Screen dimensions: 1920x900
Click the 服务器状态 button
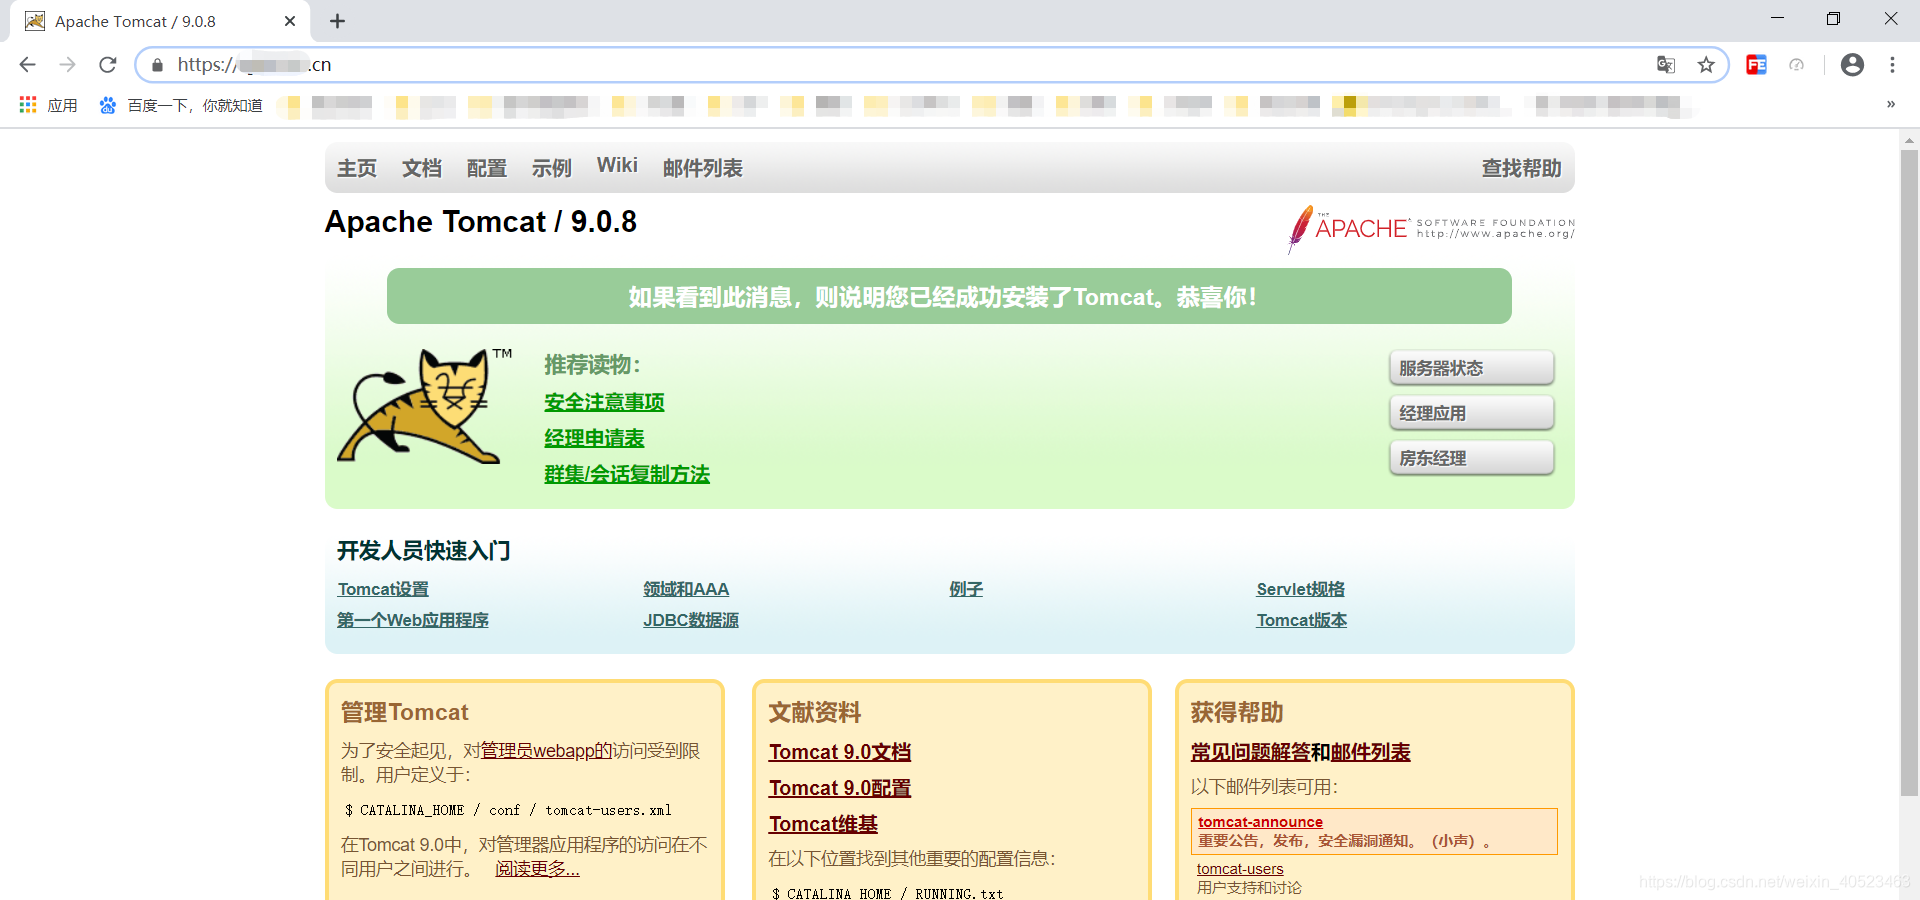[1471, 368]
